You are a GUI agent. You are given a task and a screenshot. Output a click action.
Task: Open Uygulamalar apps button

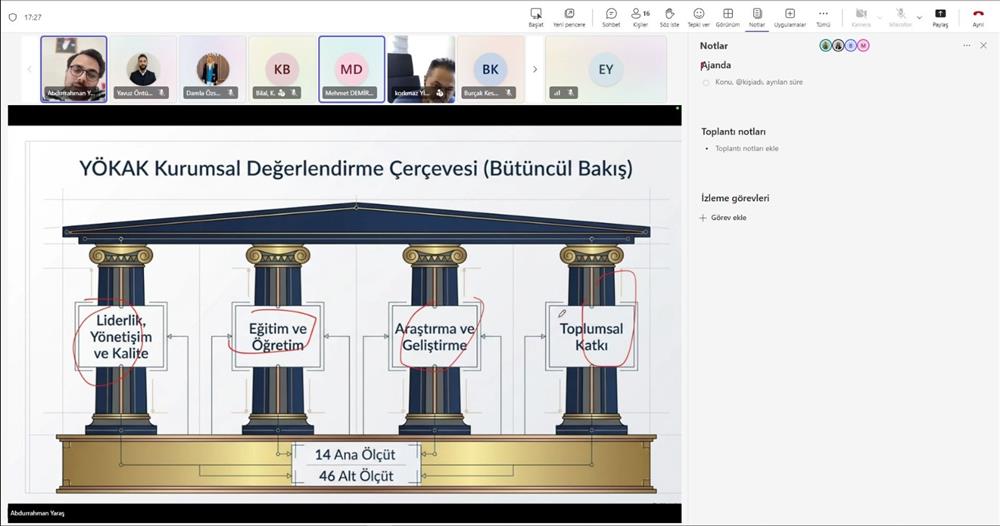(x=790, y=16)
